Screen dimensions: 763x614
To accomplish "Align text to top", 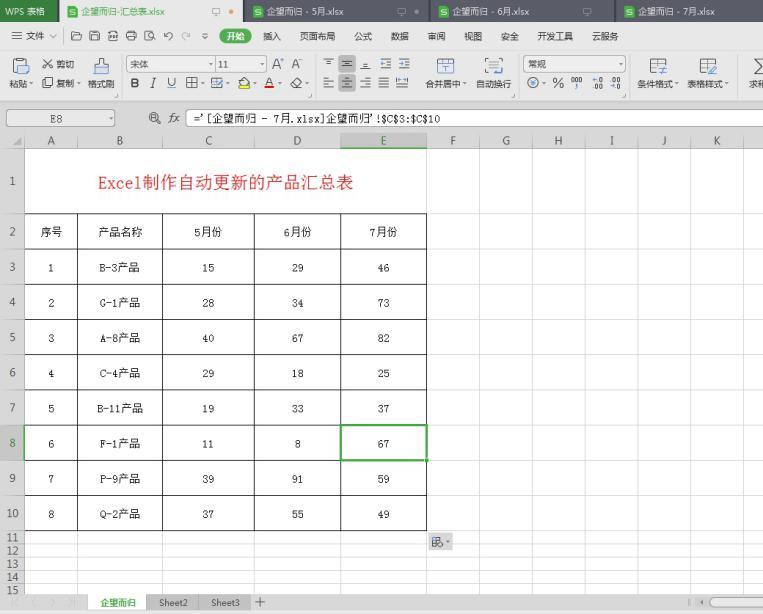I will pos(328,64).
